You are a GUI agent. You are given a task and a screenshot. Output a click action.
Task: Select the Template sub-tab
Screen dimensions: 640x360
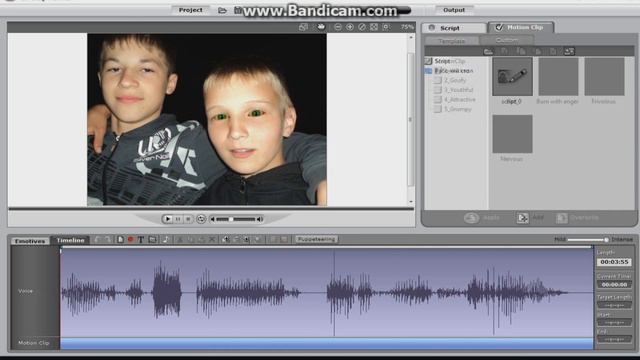451,40
